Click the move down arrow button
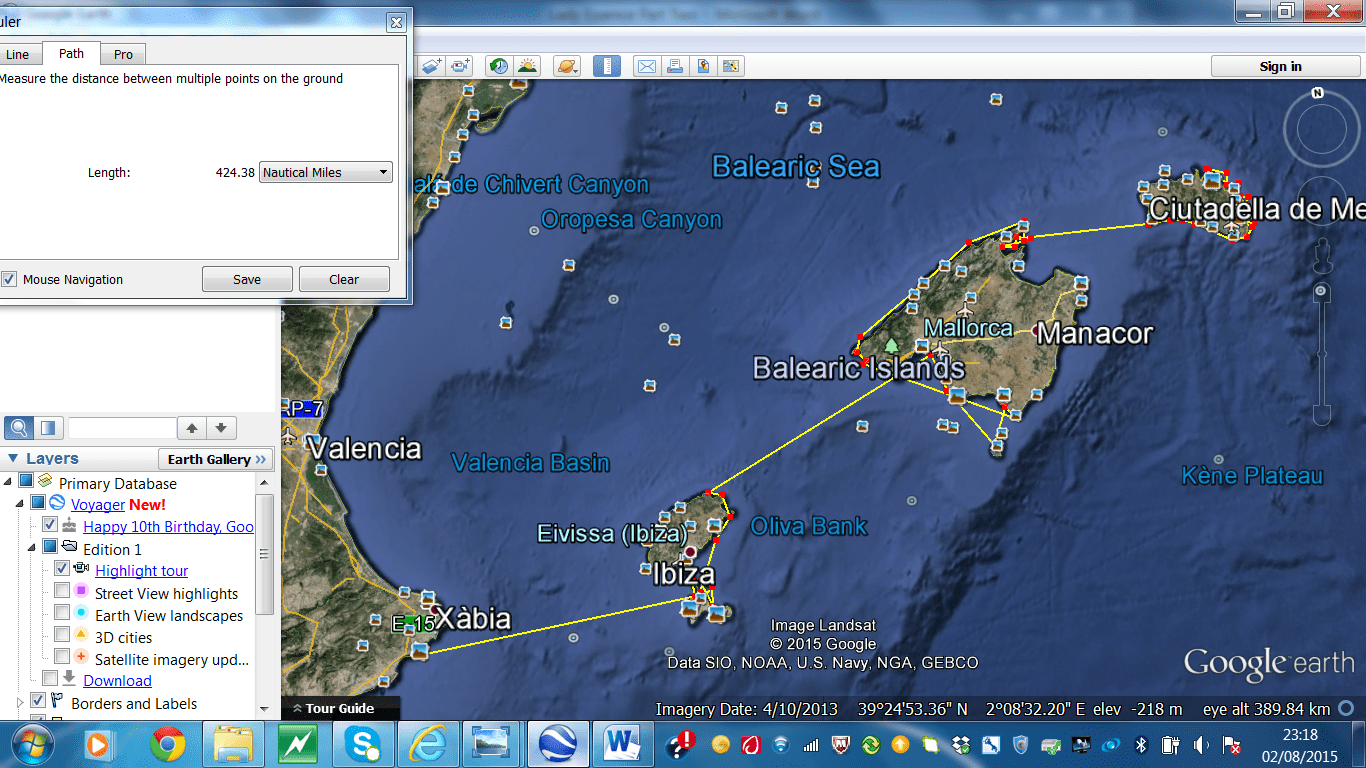Image resolution: width=1366 pixels, height=768 pixels. (221, 428)
